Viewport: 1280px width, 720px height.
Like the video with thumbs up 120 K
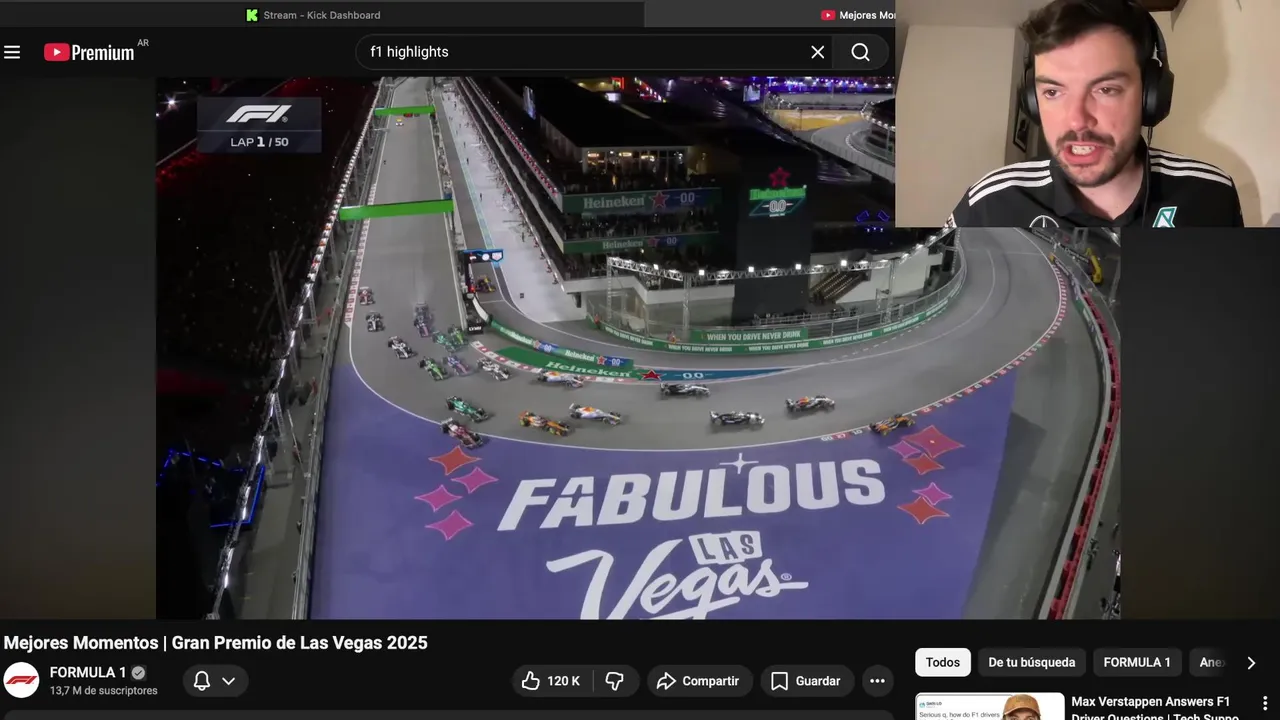(552, 681)
